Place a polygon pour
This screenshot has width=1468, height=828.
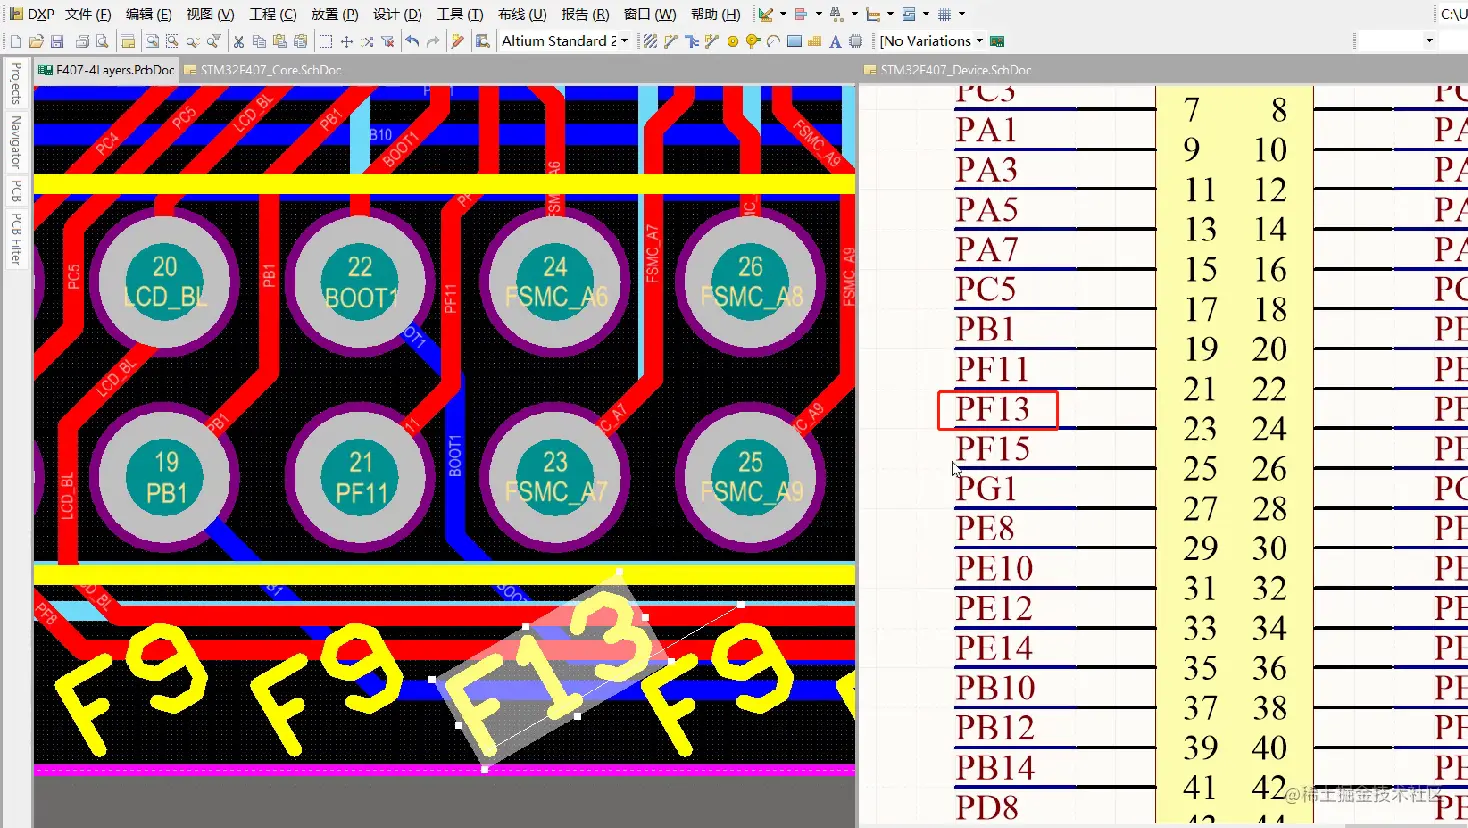tap(814, 41)
